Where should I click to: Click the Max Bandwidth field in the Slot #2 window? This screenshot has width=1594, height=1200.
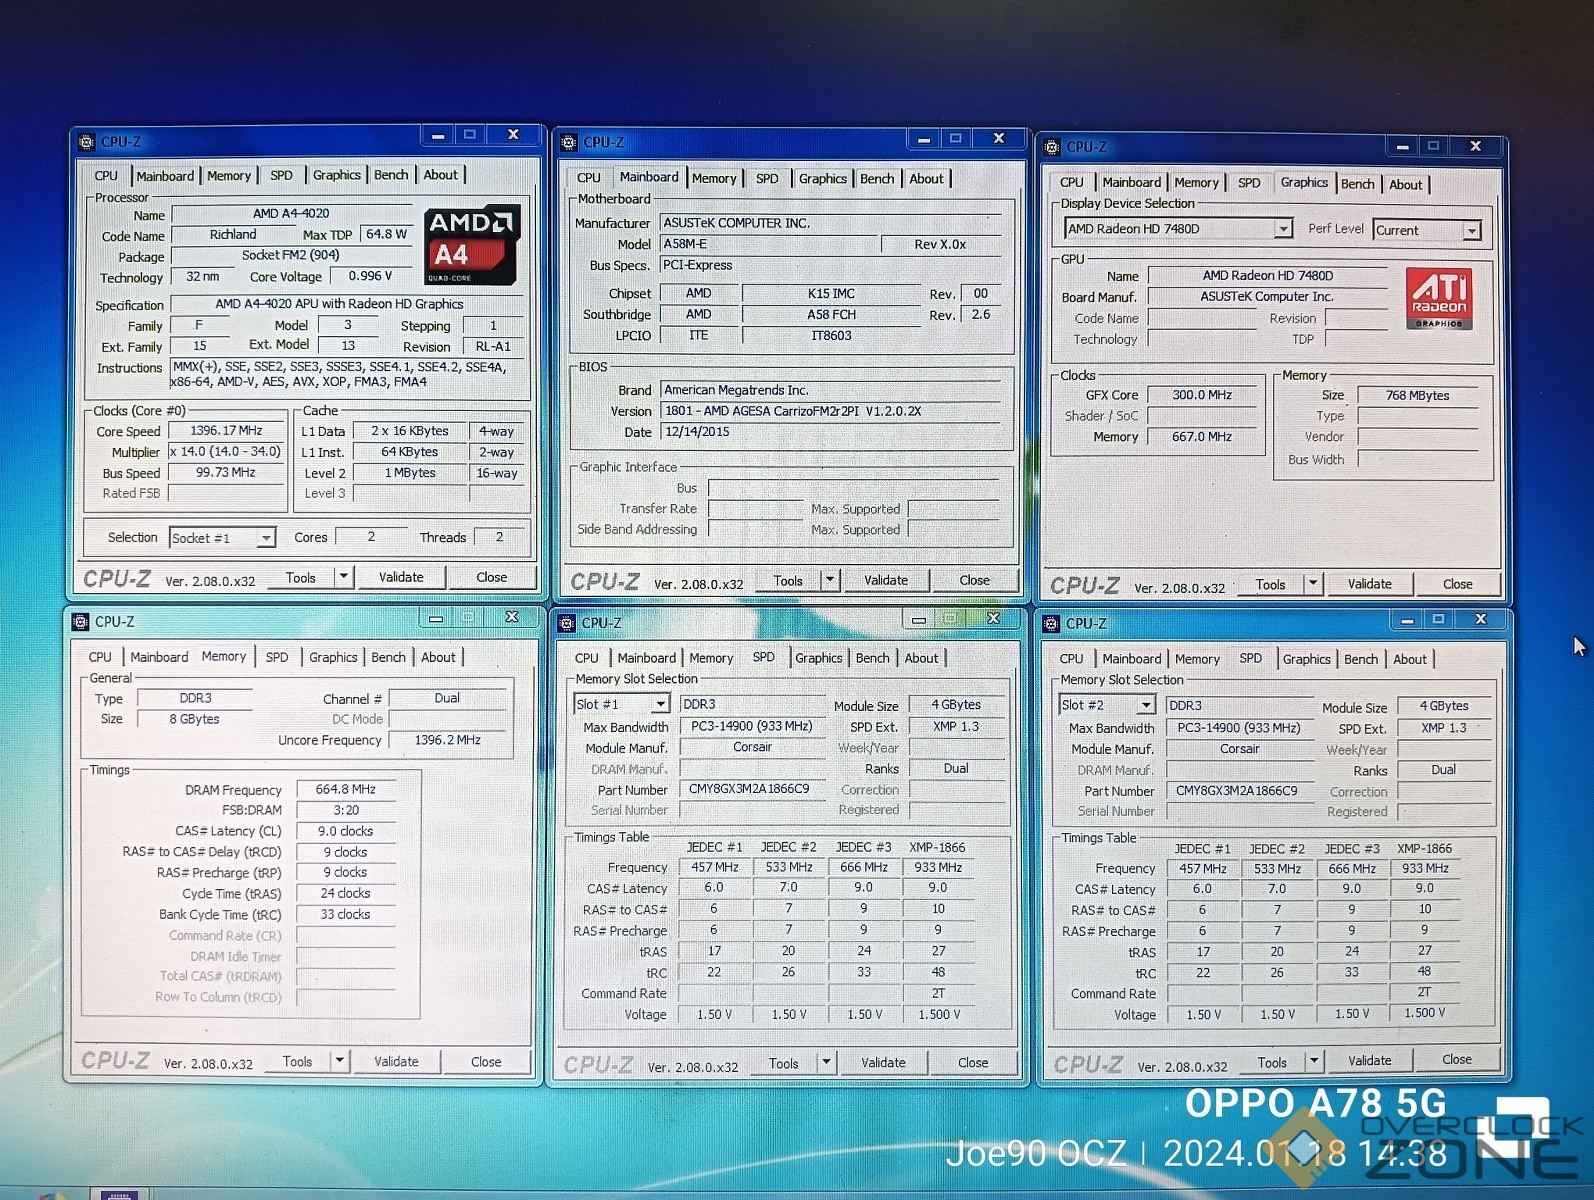coord(1239,728)
